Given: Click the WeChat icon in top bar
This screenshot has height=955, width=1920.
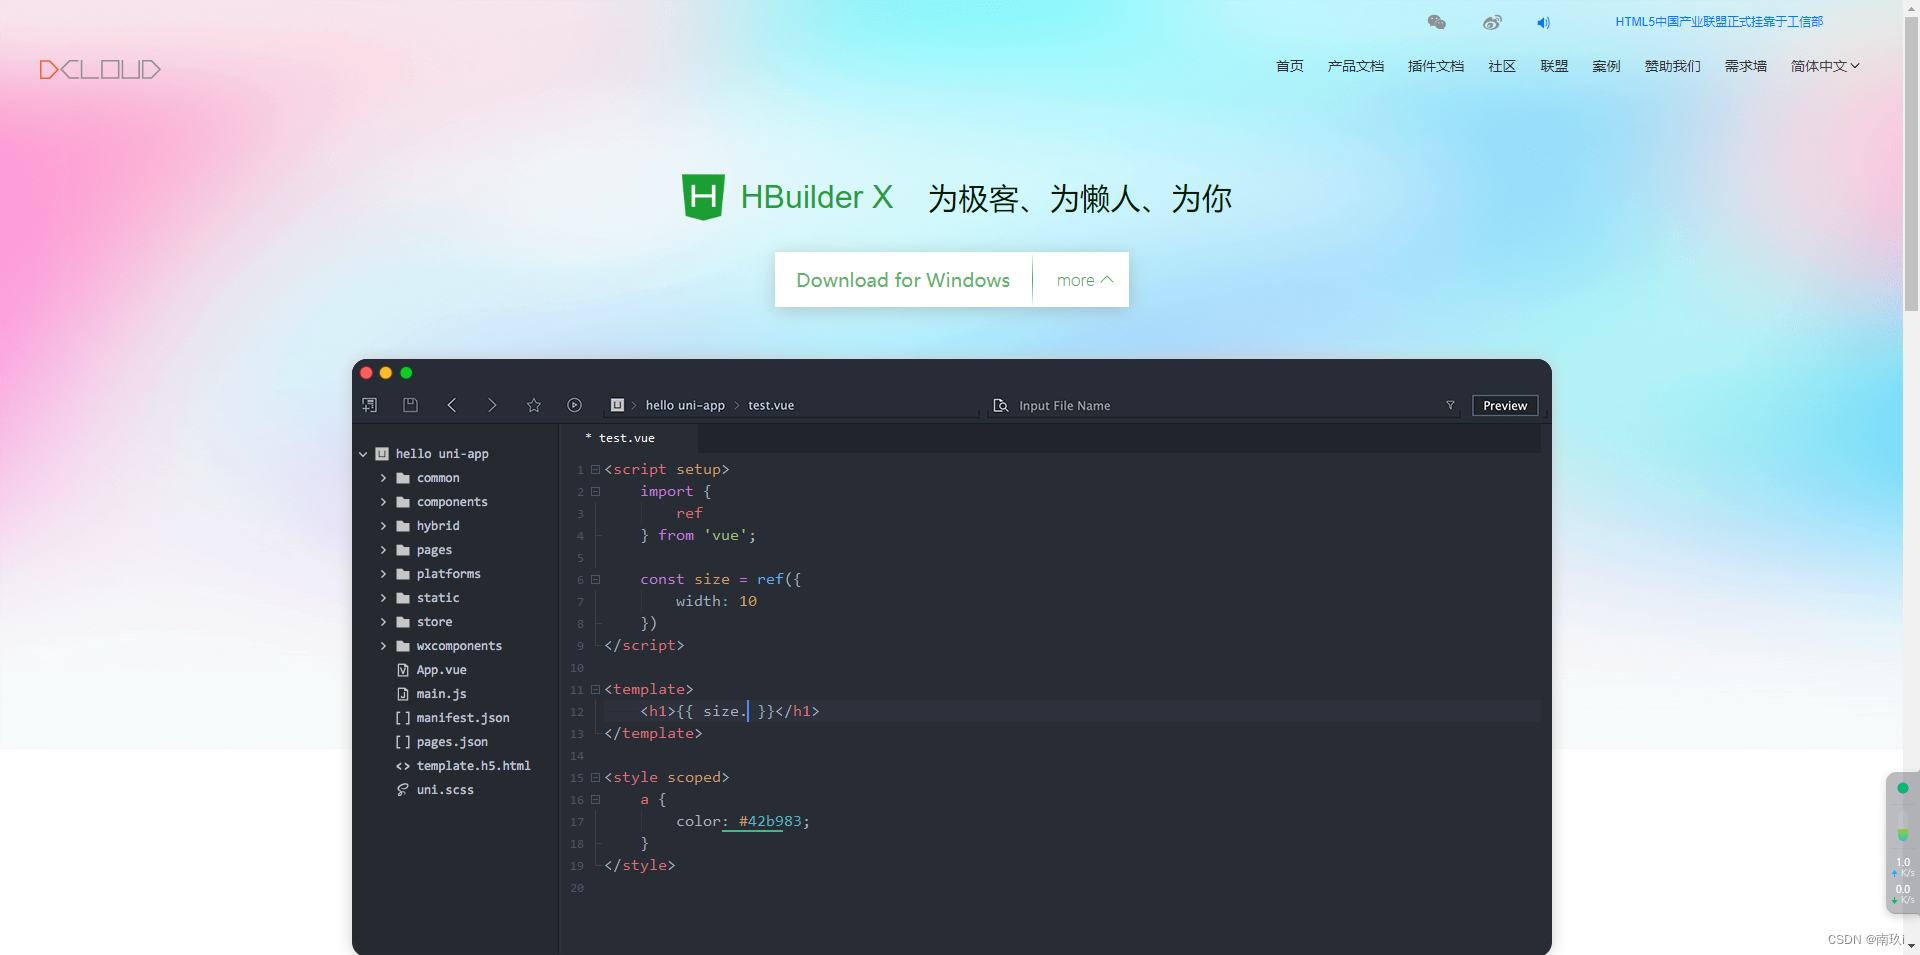Looking at the screenshot, I should pos(1437,22).
